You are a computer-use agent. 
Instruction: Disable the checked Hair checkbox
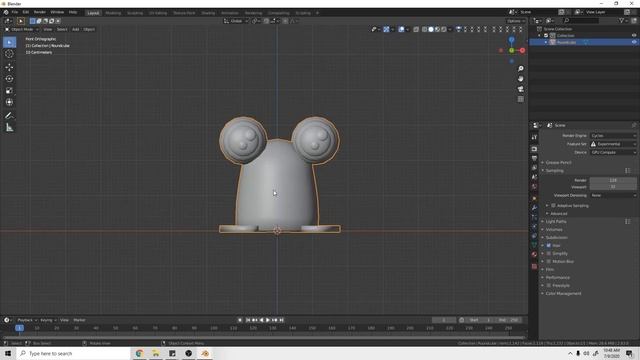point(549,245)
